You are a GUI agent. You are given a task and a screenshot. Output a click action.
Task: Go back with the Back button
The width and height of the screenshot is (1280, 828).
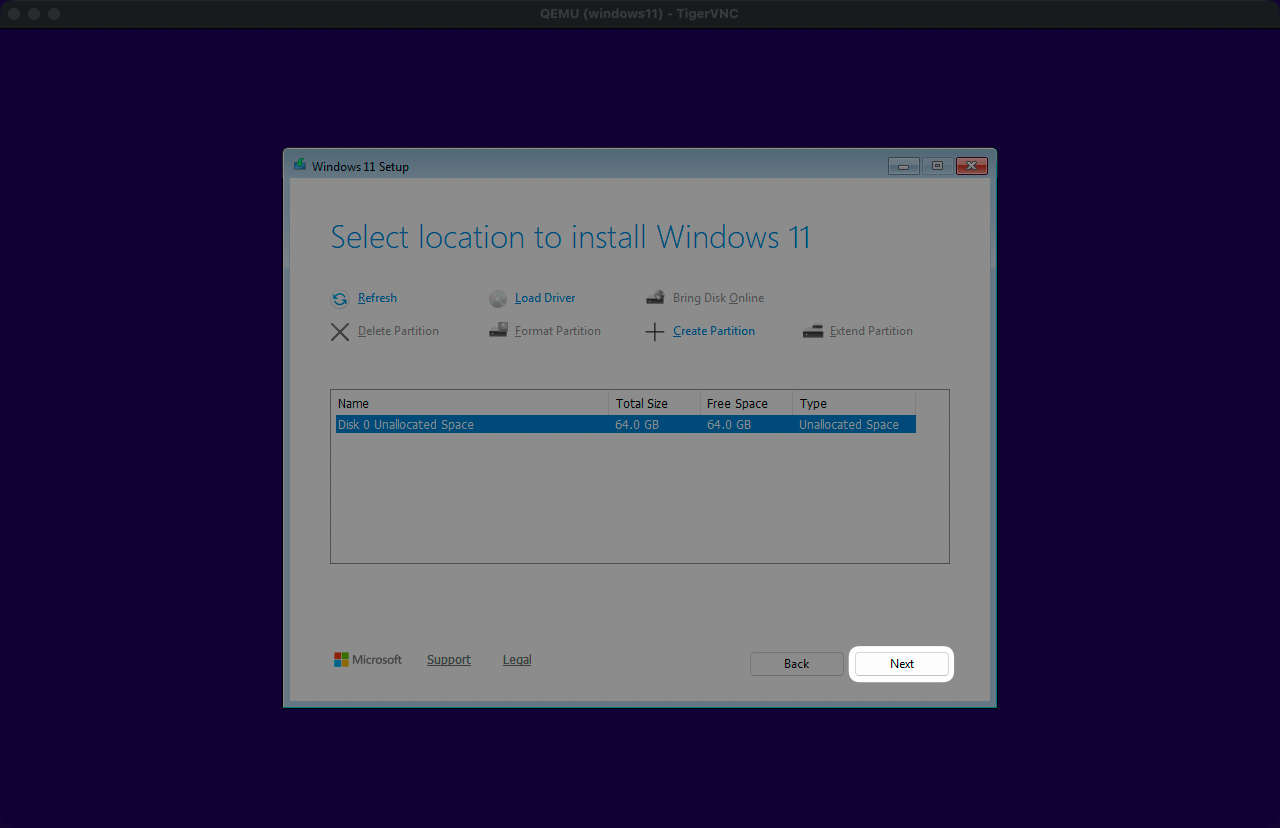pos(797,664)
